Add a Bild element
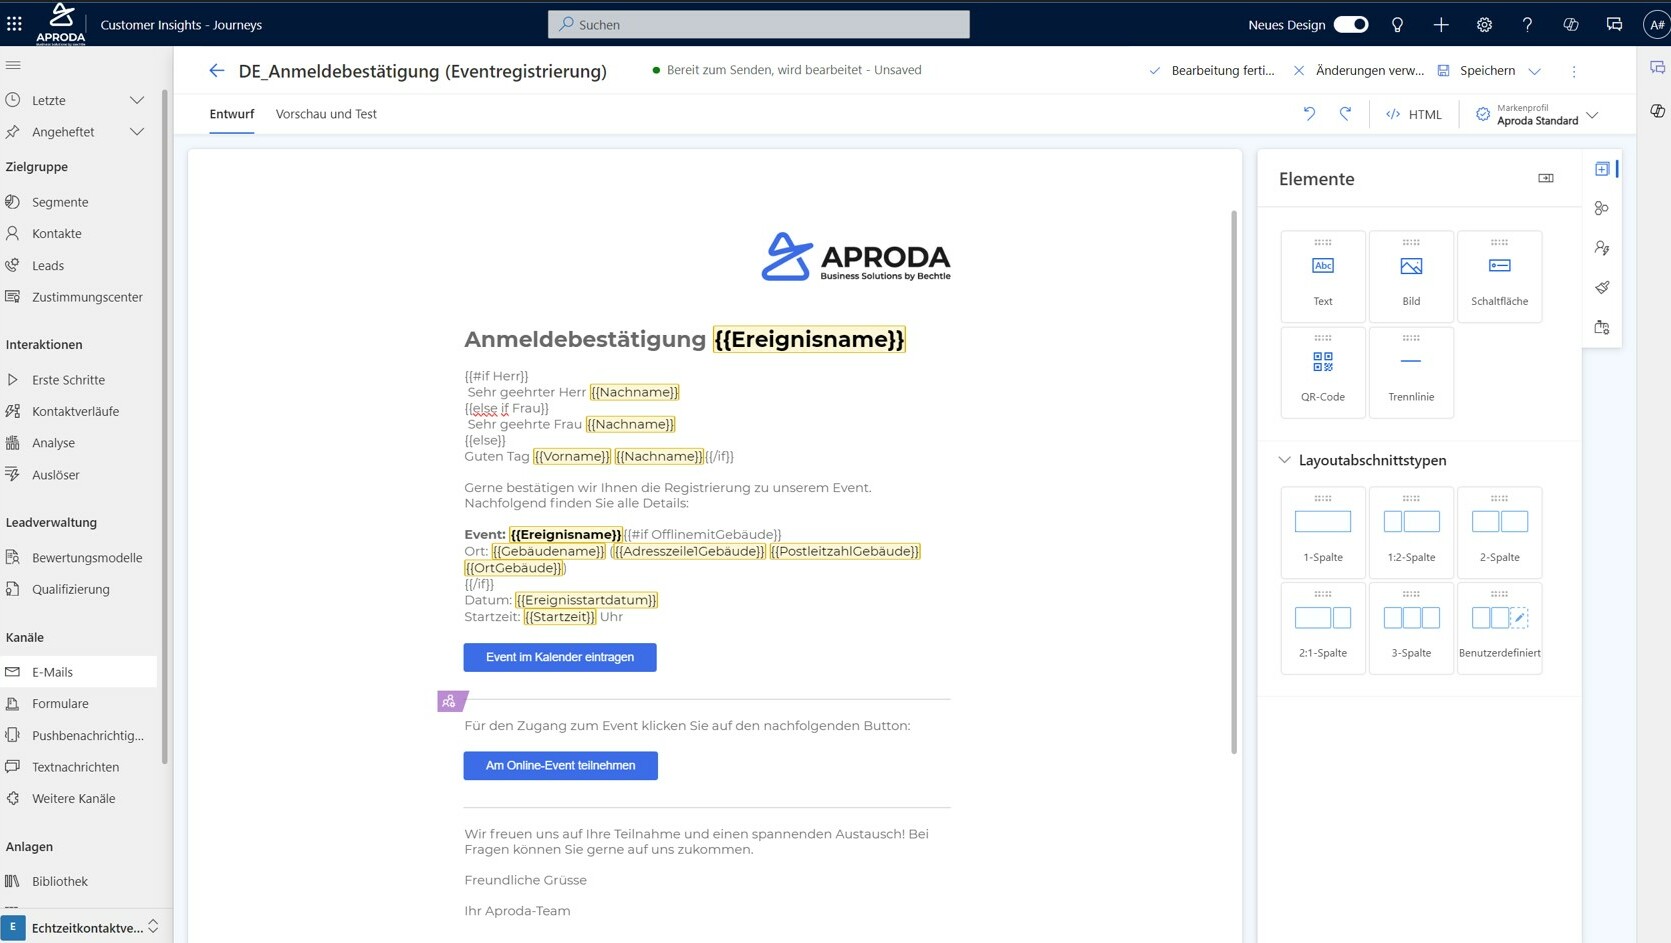 click(x=1410, y=276)
